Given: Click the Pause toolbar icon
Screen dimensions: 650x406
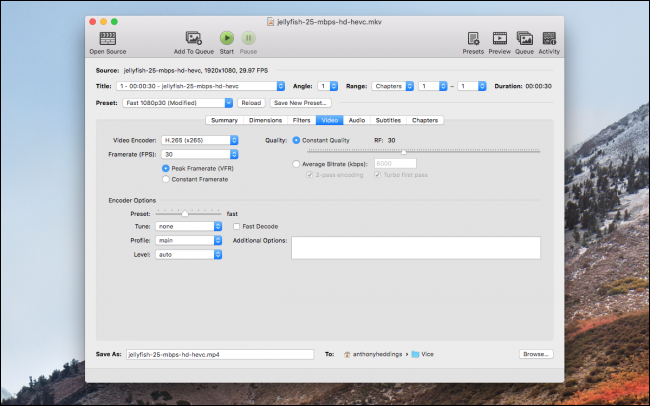Looking at the screenshot, I should 248,38.
